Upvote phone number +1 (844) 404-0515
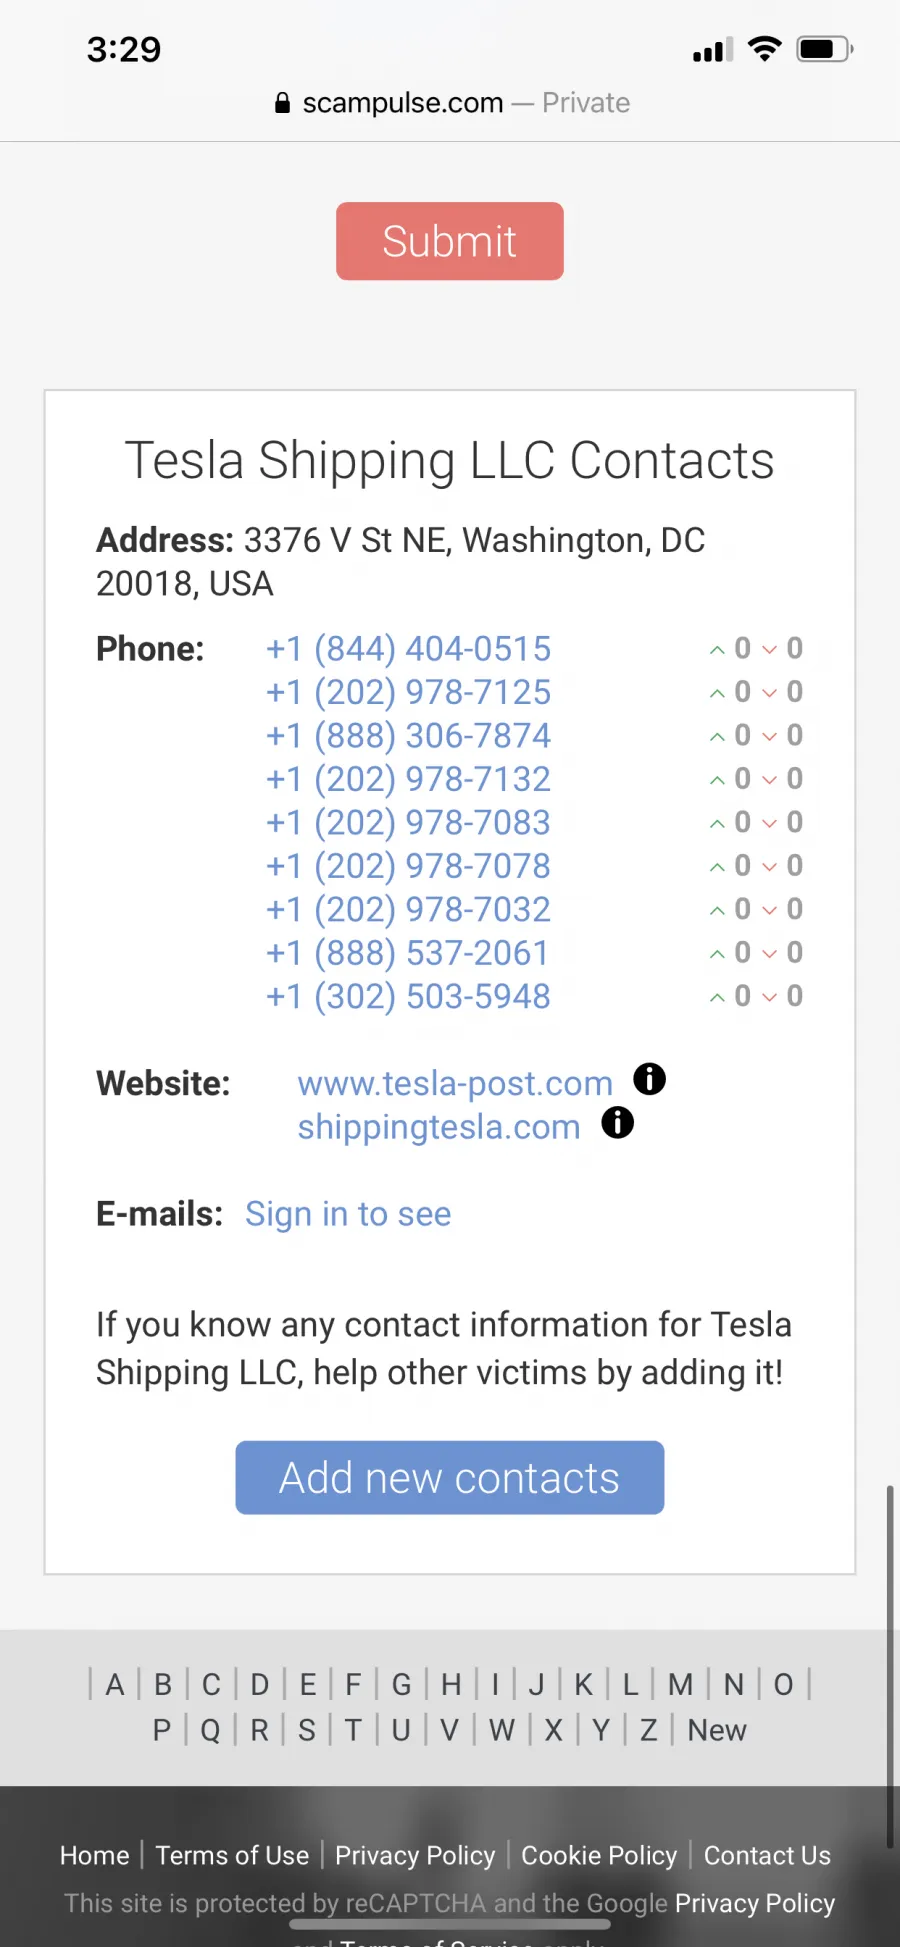The width and height of the screenshot is (900, 1947). 717,650
